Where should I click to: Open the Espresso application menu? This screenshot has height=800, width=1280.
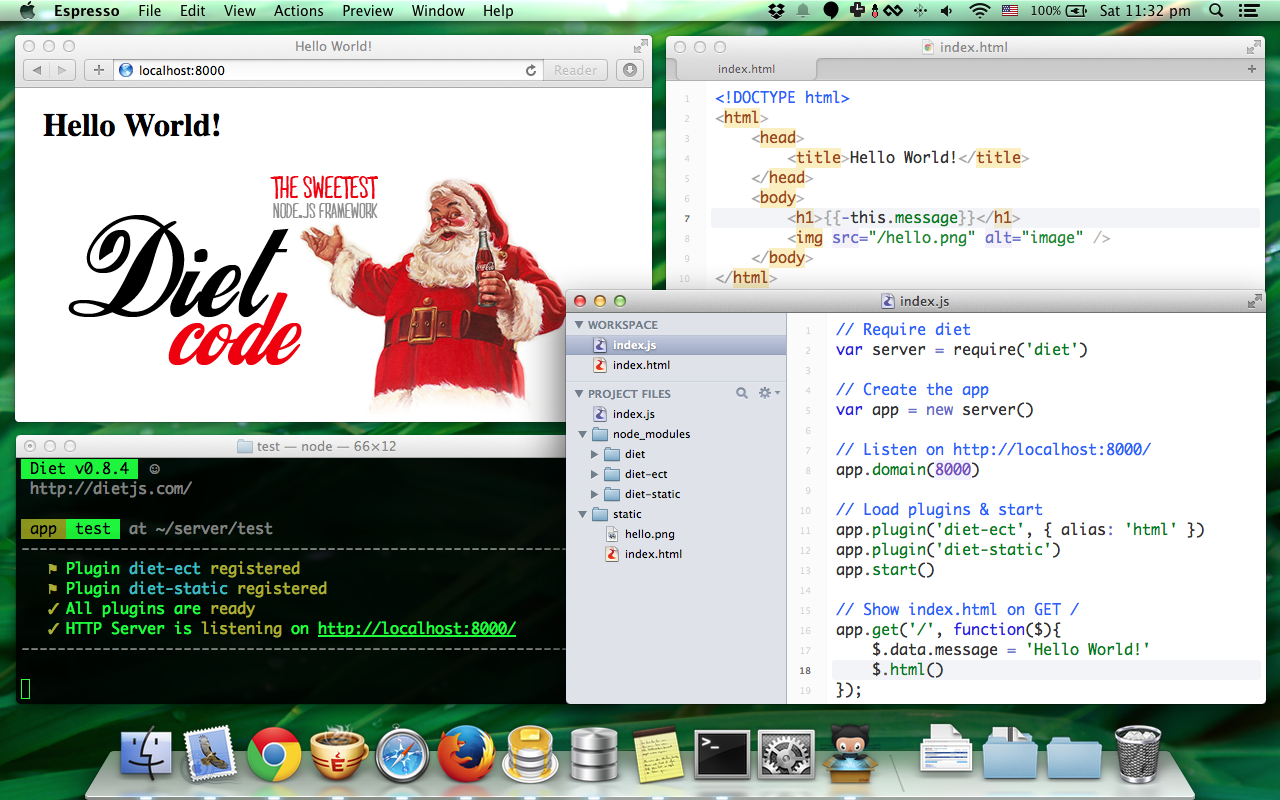(87, 11)
